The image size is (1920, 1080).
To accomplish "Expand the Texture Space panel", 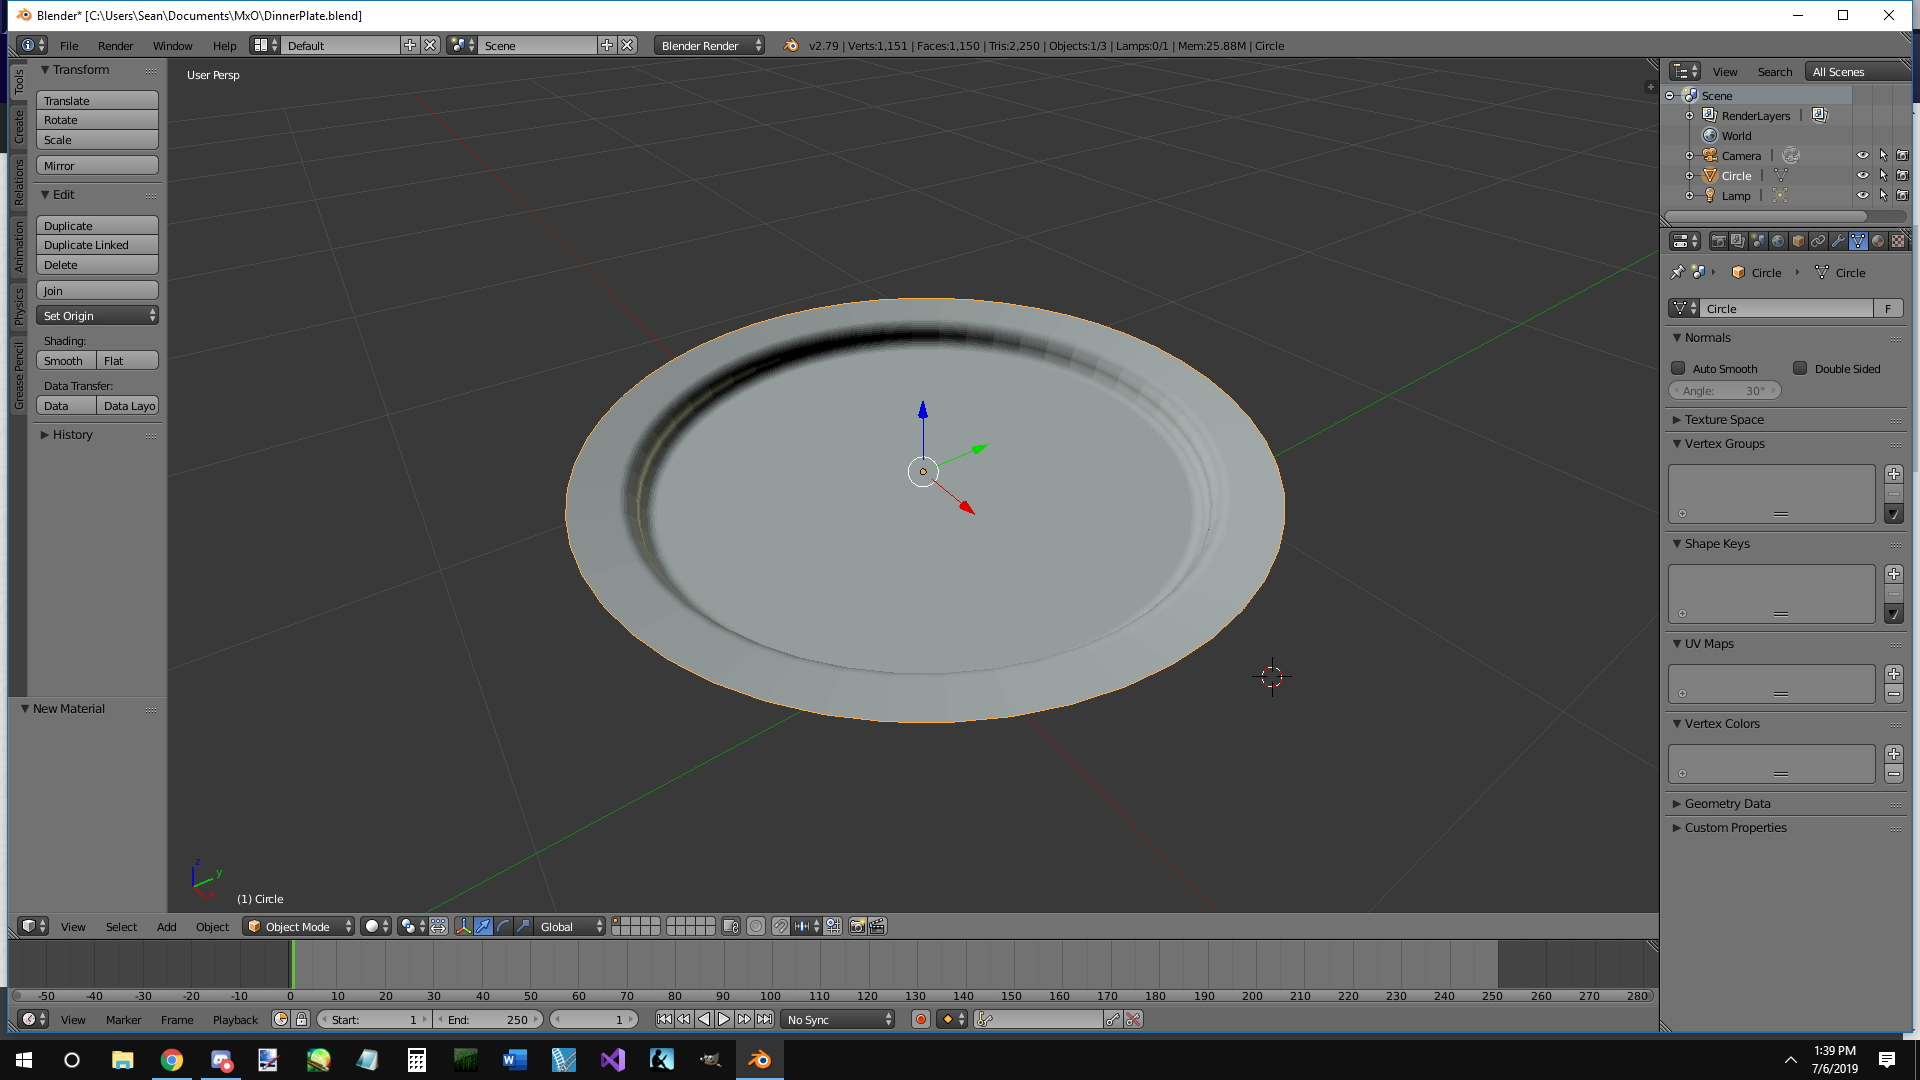I will 1724,419.
